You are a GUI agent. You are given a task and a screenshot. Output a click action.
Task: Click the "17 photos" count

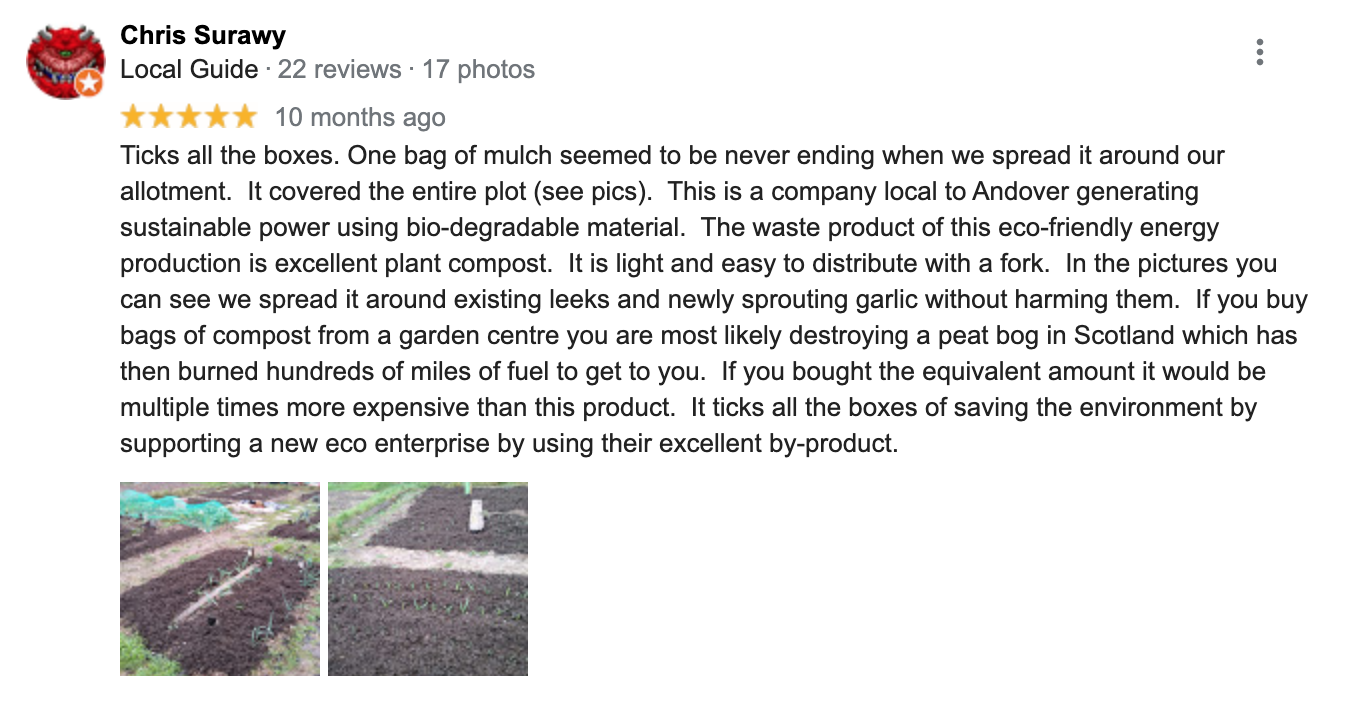[x=478, y=70]
